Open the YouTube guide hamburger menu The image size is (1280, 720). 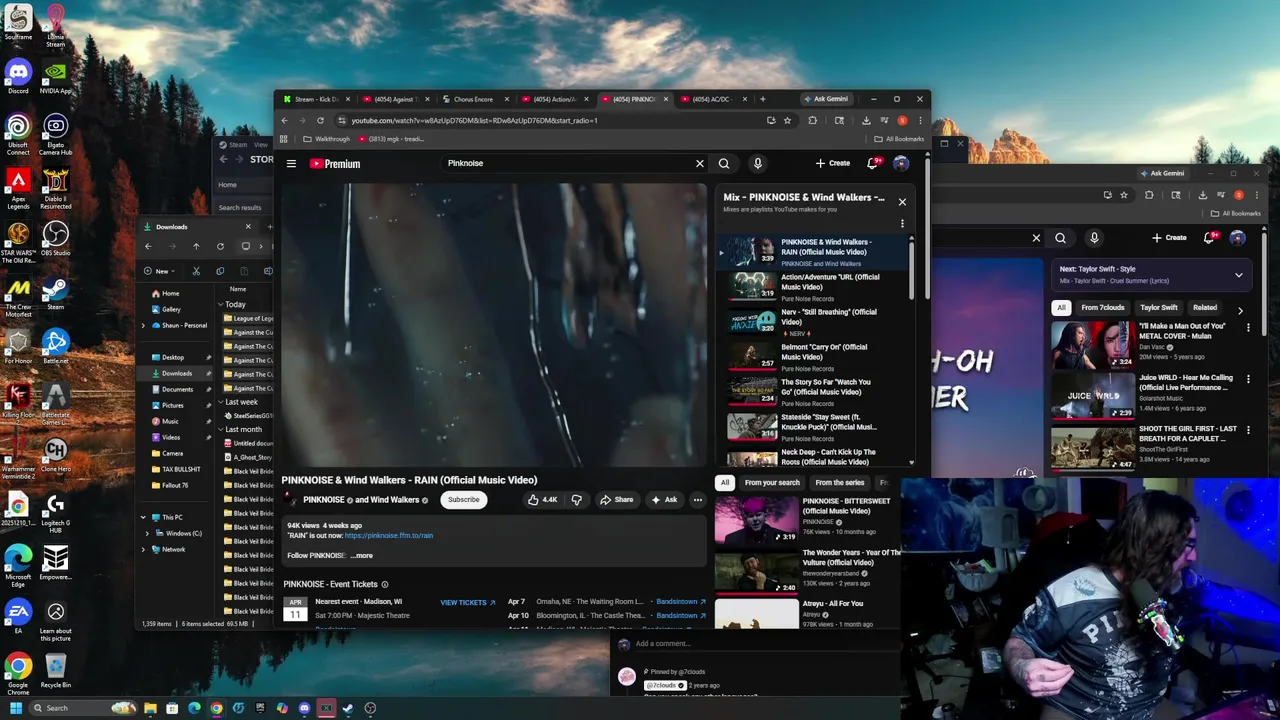pyautogui.click(x=291, y=164)
